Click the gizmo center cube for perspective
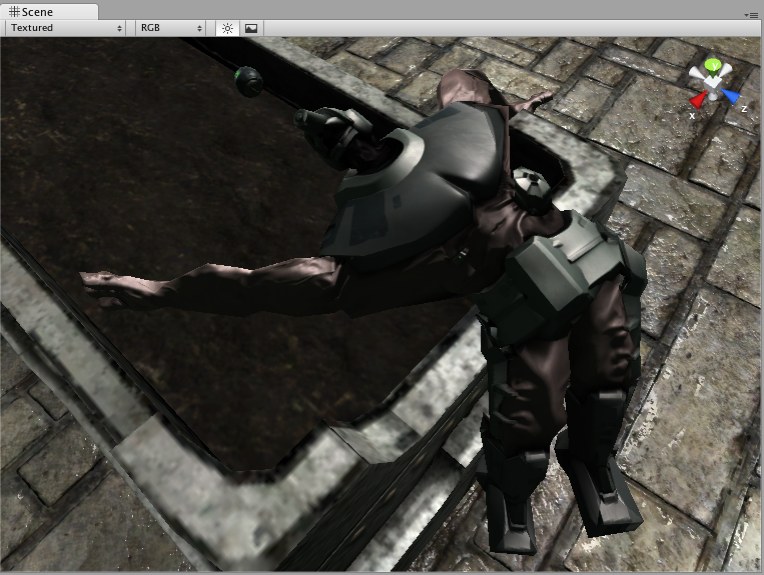 pos(712,84)
